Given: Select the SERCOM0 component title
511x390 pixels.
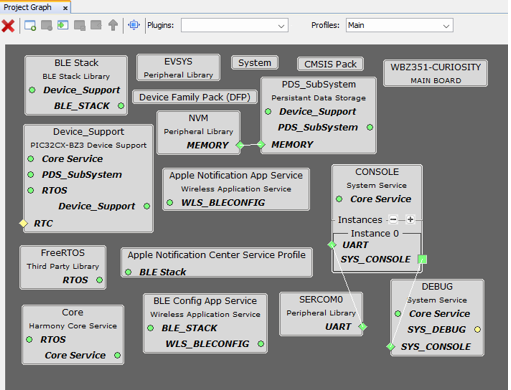Looking at the screenshot, I should click(x=321, y=299).
